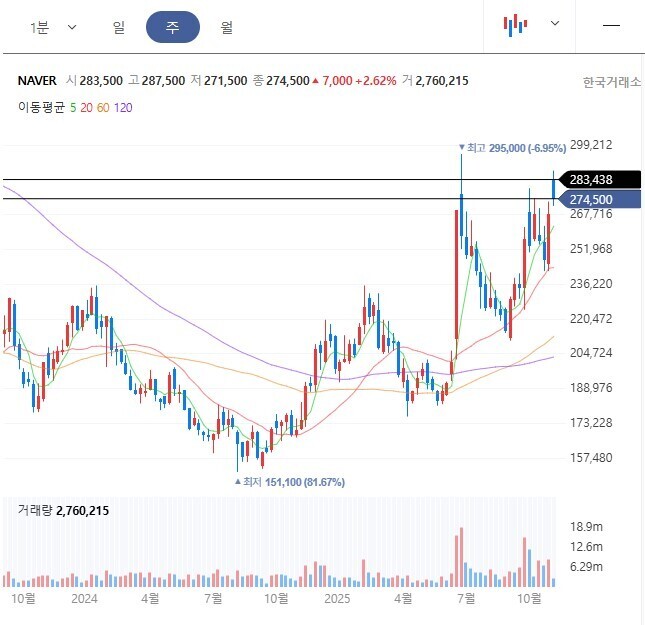Click the 한국거래소 exchange text
This screenshot has width=645, height=625.
612,82
